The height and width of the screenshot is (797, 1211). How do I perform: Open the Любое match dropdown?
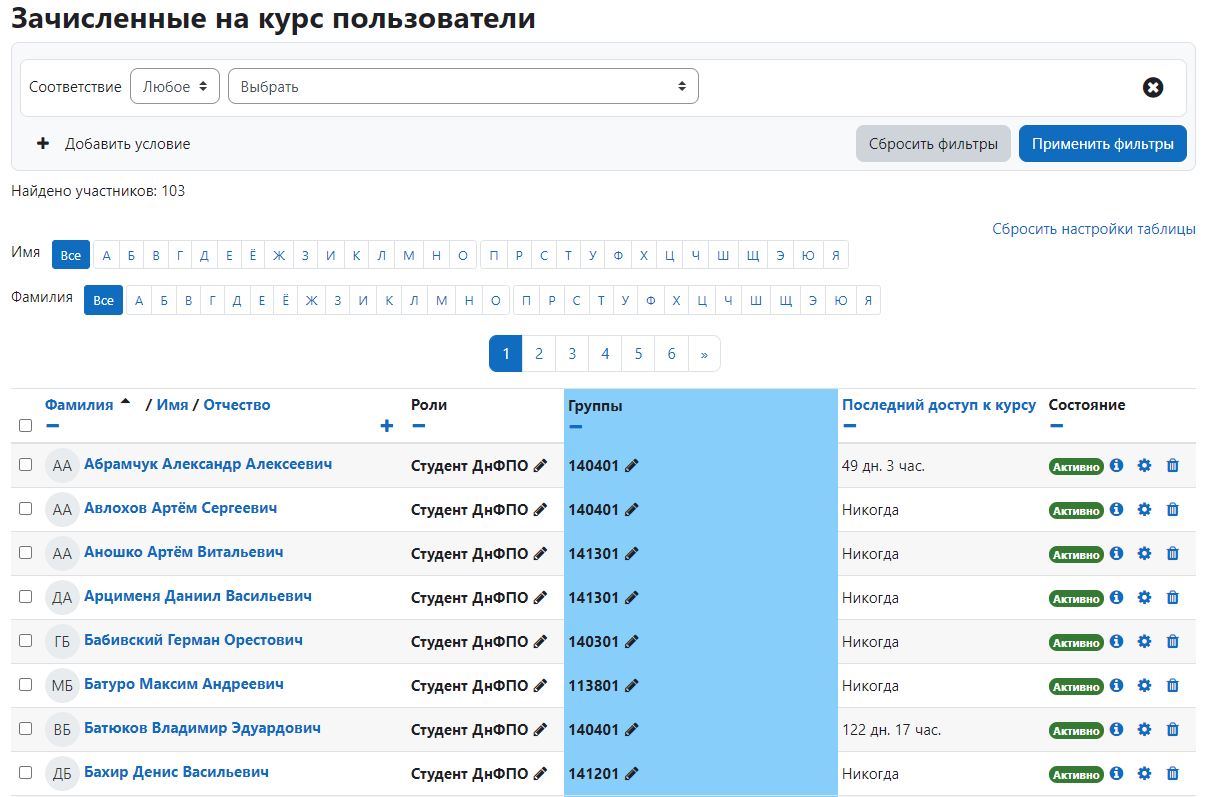tap(175, 87)
